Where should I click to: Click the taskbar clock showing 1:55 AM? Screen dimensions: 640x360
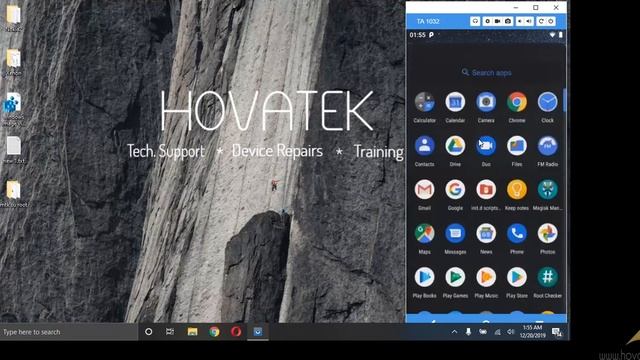tap(533, 331)
